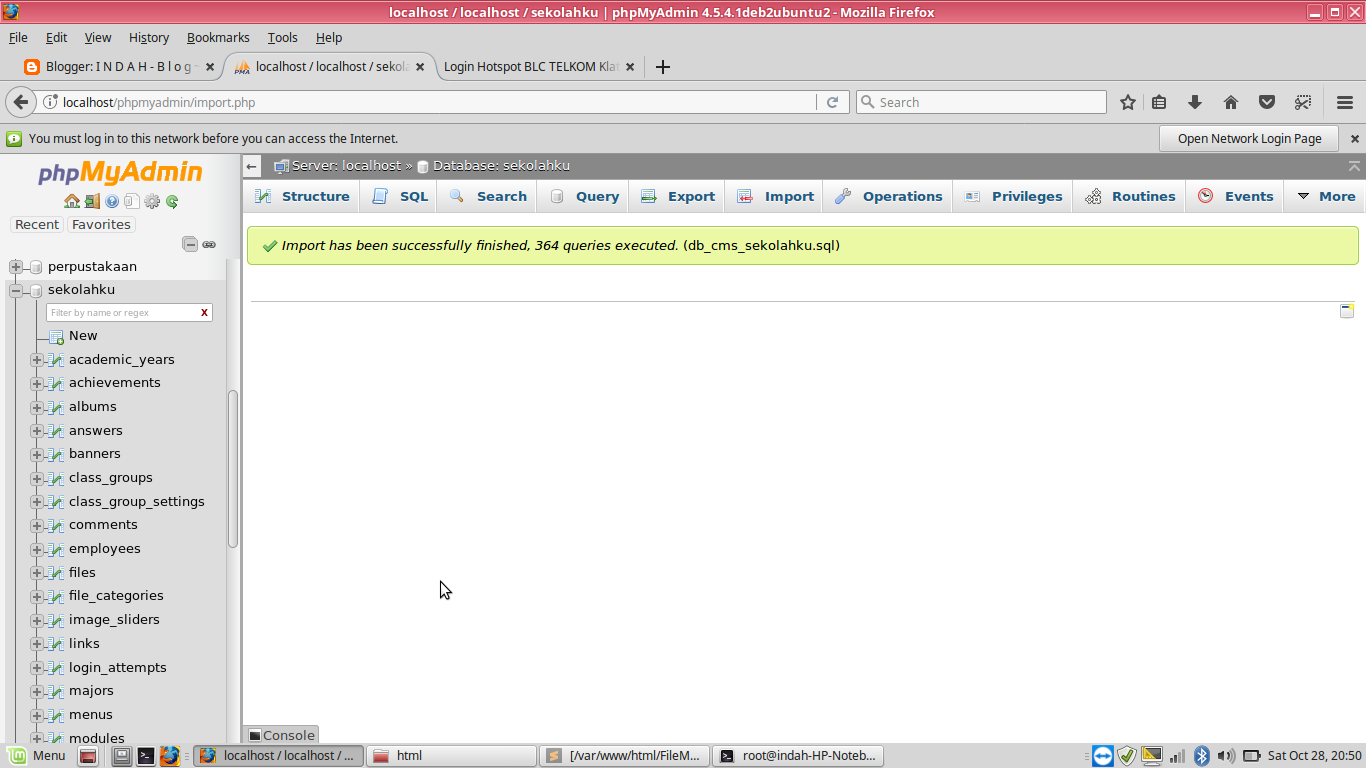Screen dimensions: 1366x768
Task: Collapse the sekolahku database tree
Action: pos(14,289)
